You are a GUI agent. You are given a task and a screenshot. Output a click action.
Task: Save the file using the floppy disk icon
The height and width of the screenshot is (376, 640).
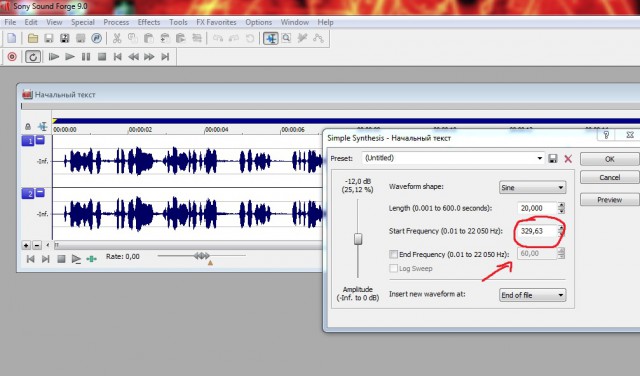[49, 38]
